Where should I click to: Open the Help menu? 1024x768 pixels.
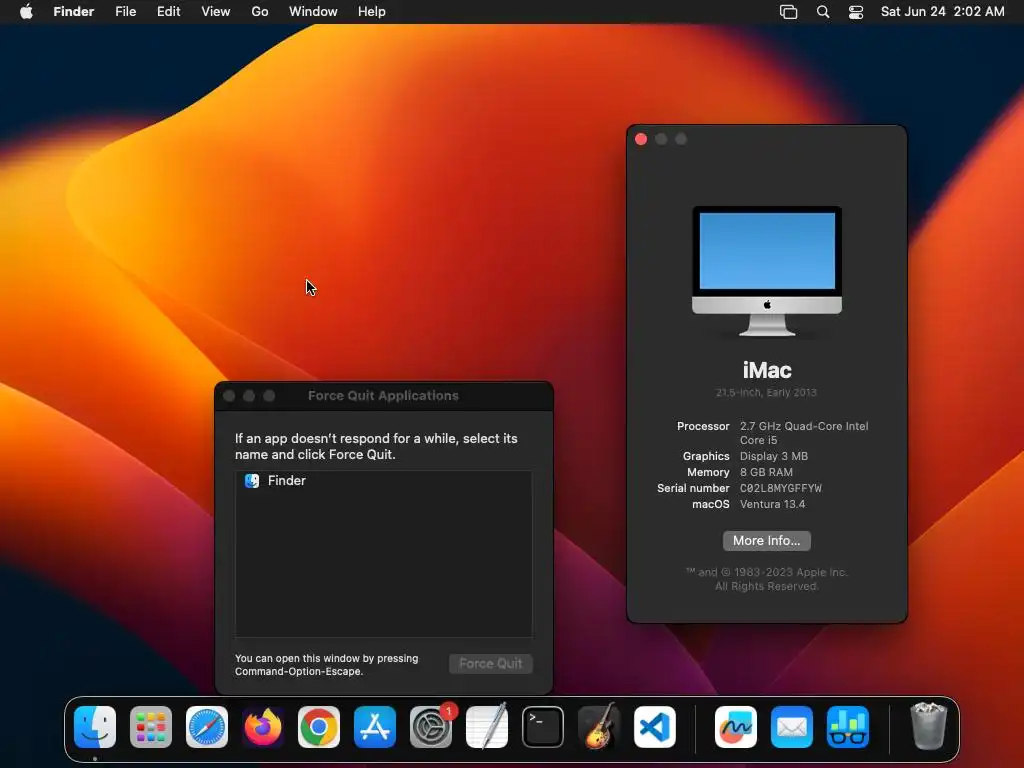[372, 12]
